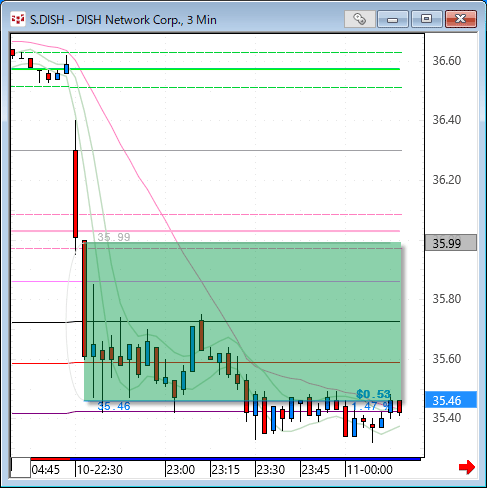Click the 35.40 price axis label
487x488 pixels.
tap(447, 417)
